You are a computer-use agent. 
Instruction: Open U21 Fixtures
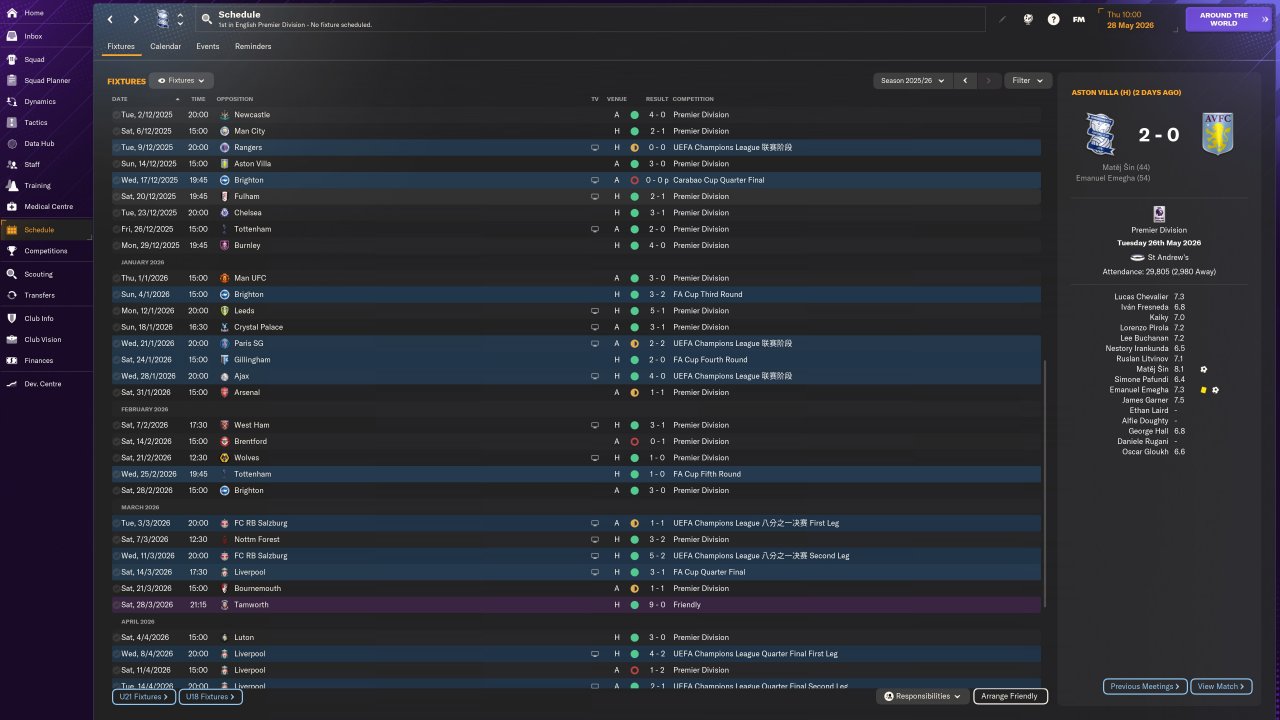[x=143, y=697]
